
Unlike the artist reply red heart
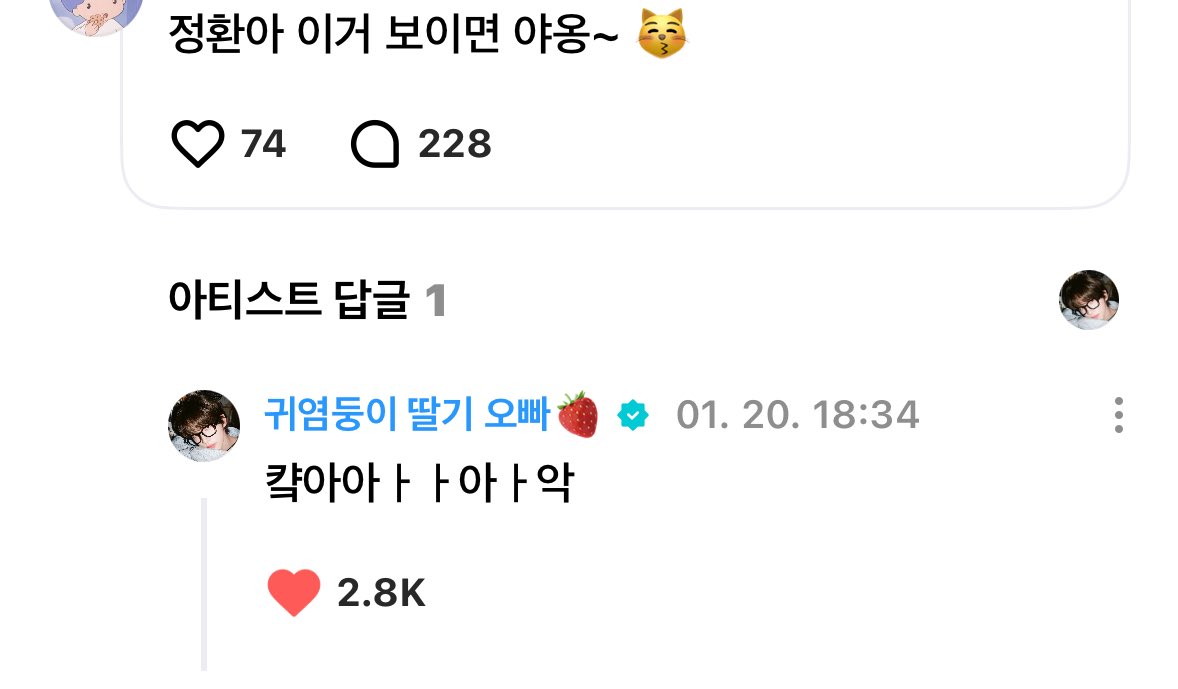pos(294,593)
